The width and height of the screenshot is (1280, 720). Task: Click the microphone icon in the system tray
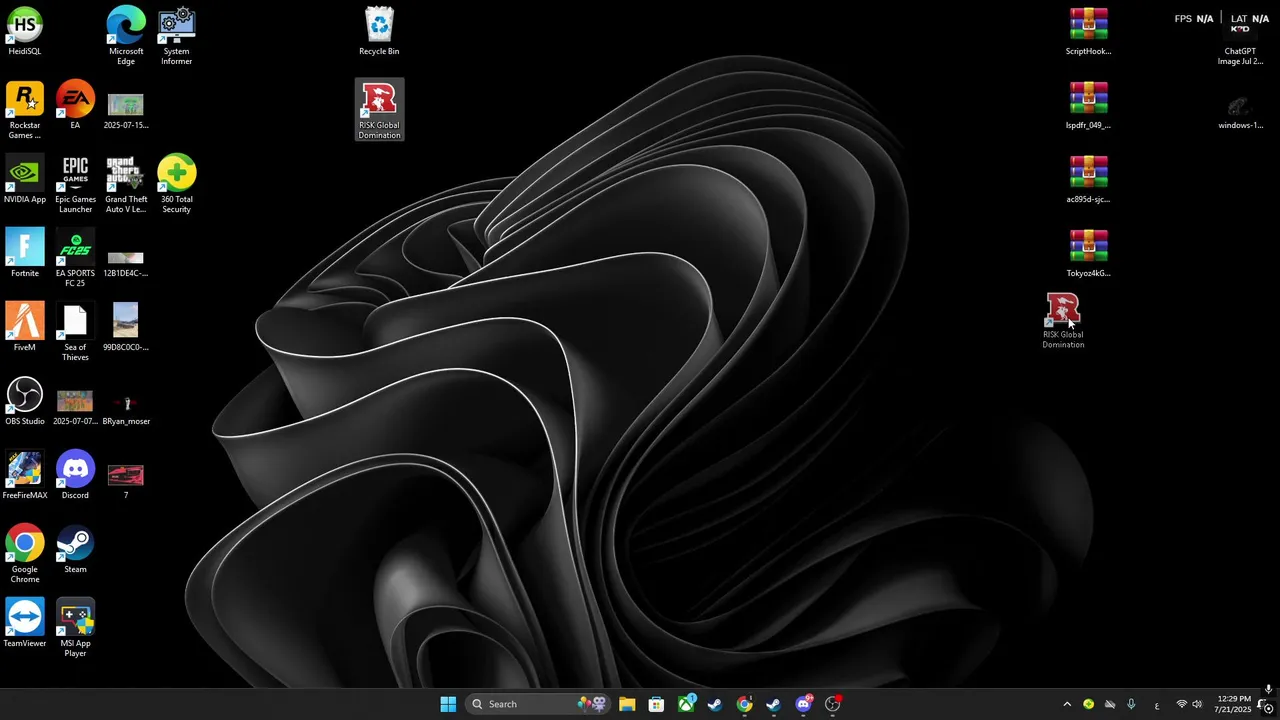point(1131,704)
